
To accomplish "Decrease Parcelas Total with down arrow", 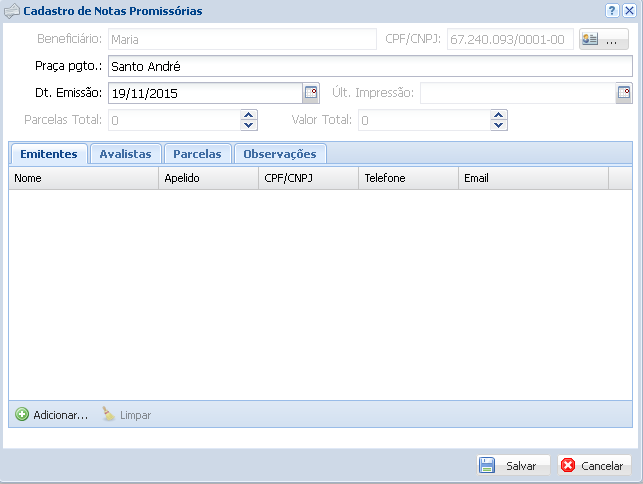I will 249,125.
